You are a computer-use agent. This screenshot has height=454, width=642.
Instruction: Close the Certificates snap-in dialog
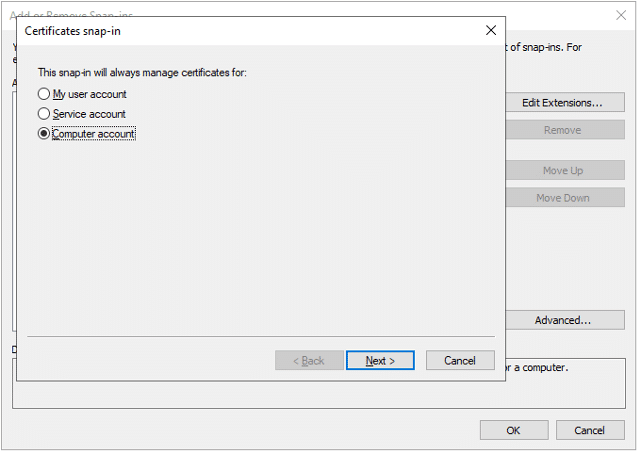(490, 30)
